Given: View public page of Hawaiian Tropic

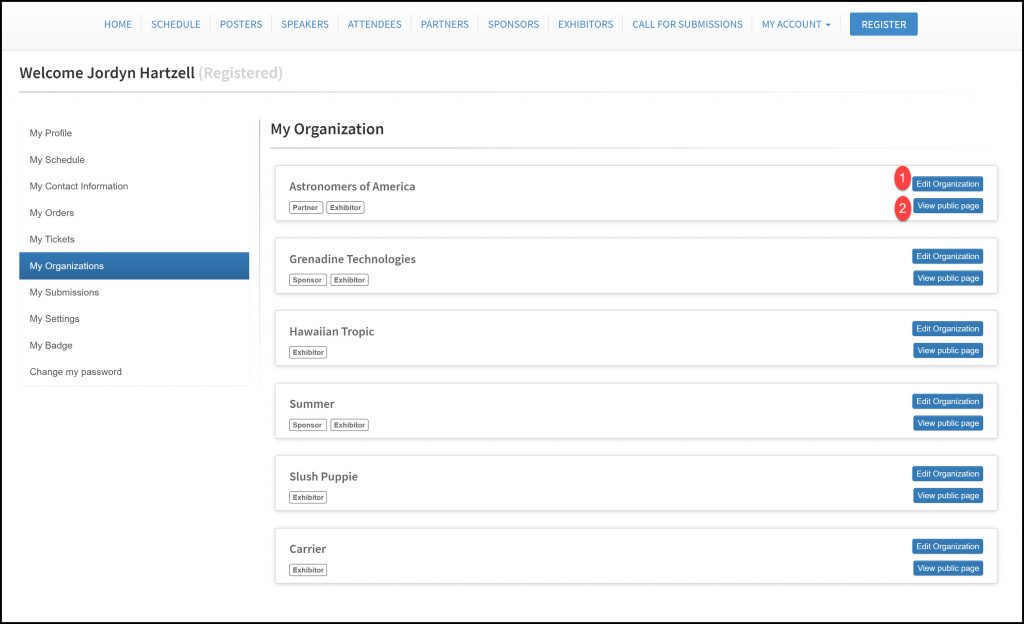Looking at the screenshot, I should (x=948, y=351).
